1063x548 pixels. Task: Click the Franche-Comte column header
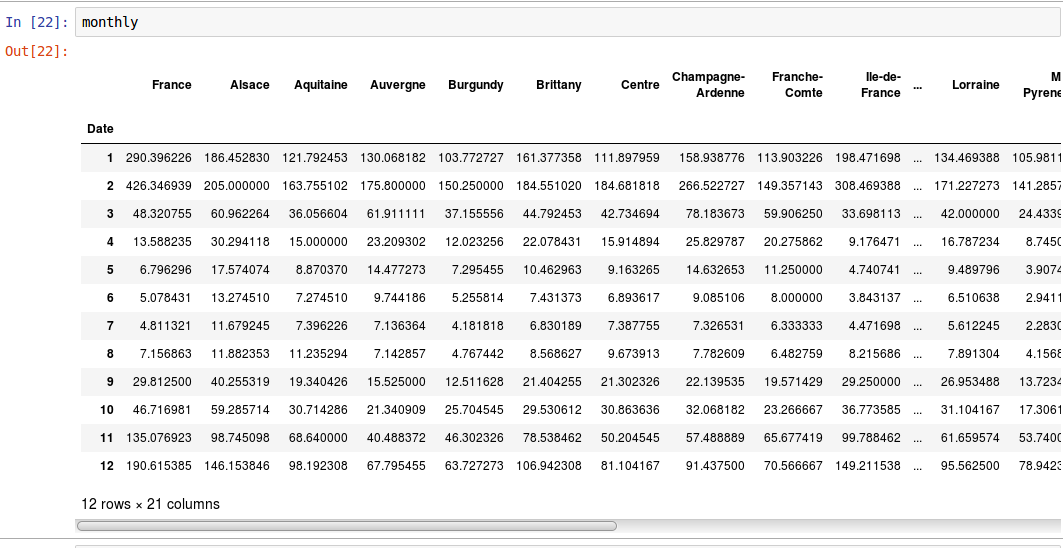pos(797,85)
